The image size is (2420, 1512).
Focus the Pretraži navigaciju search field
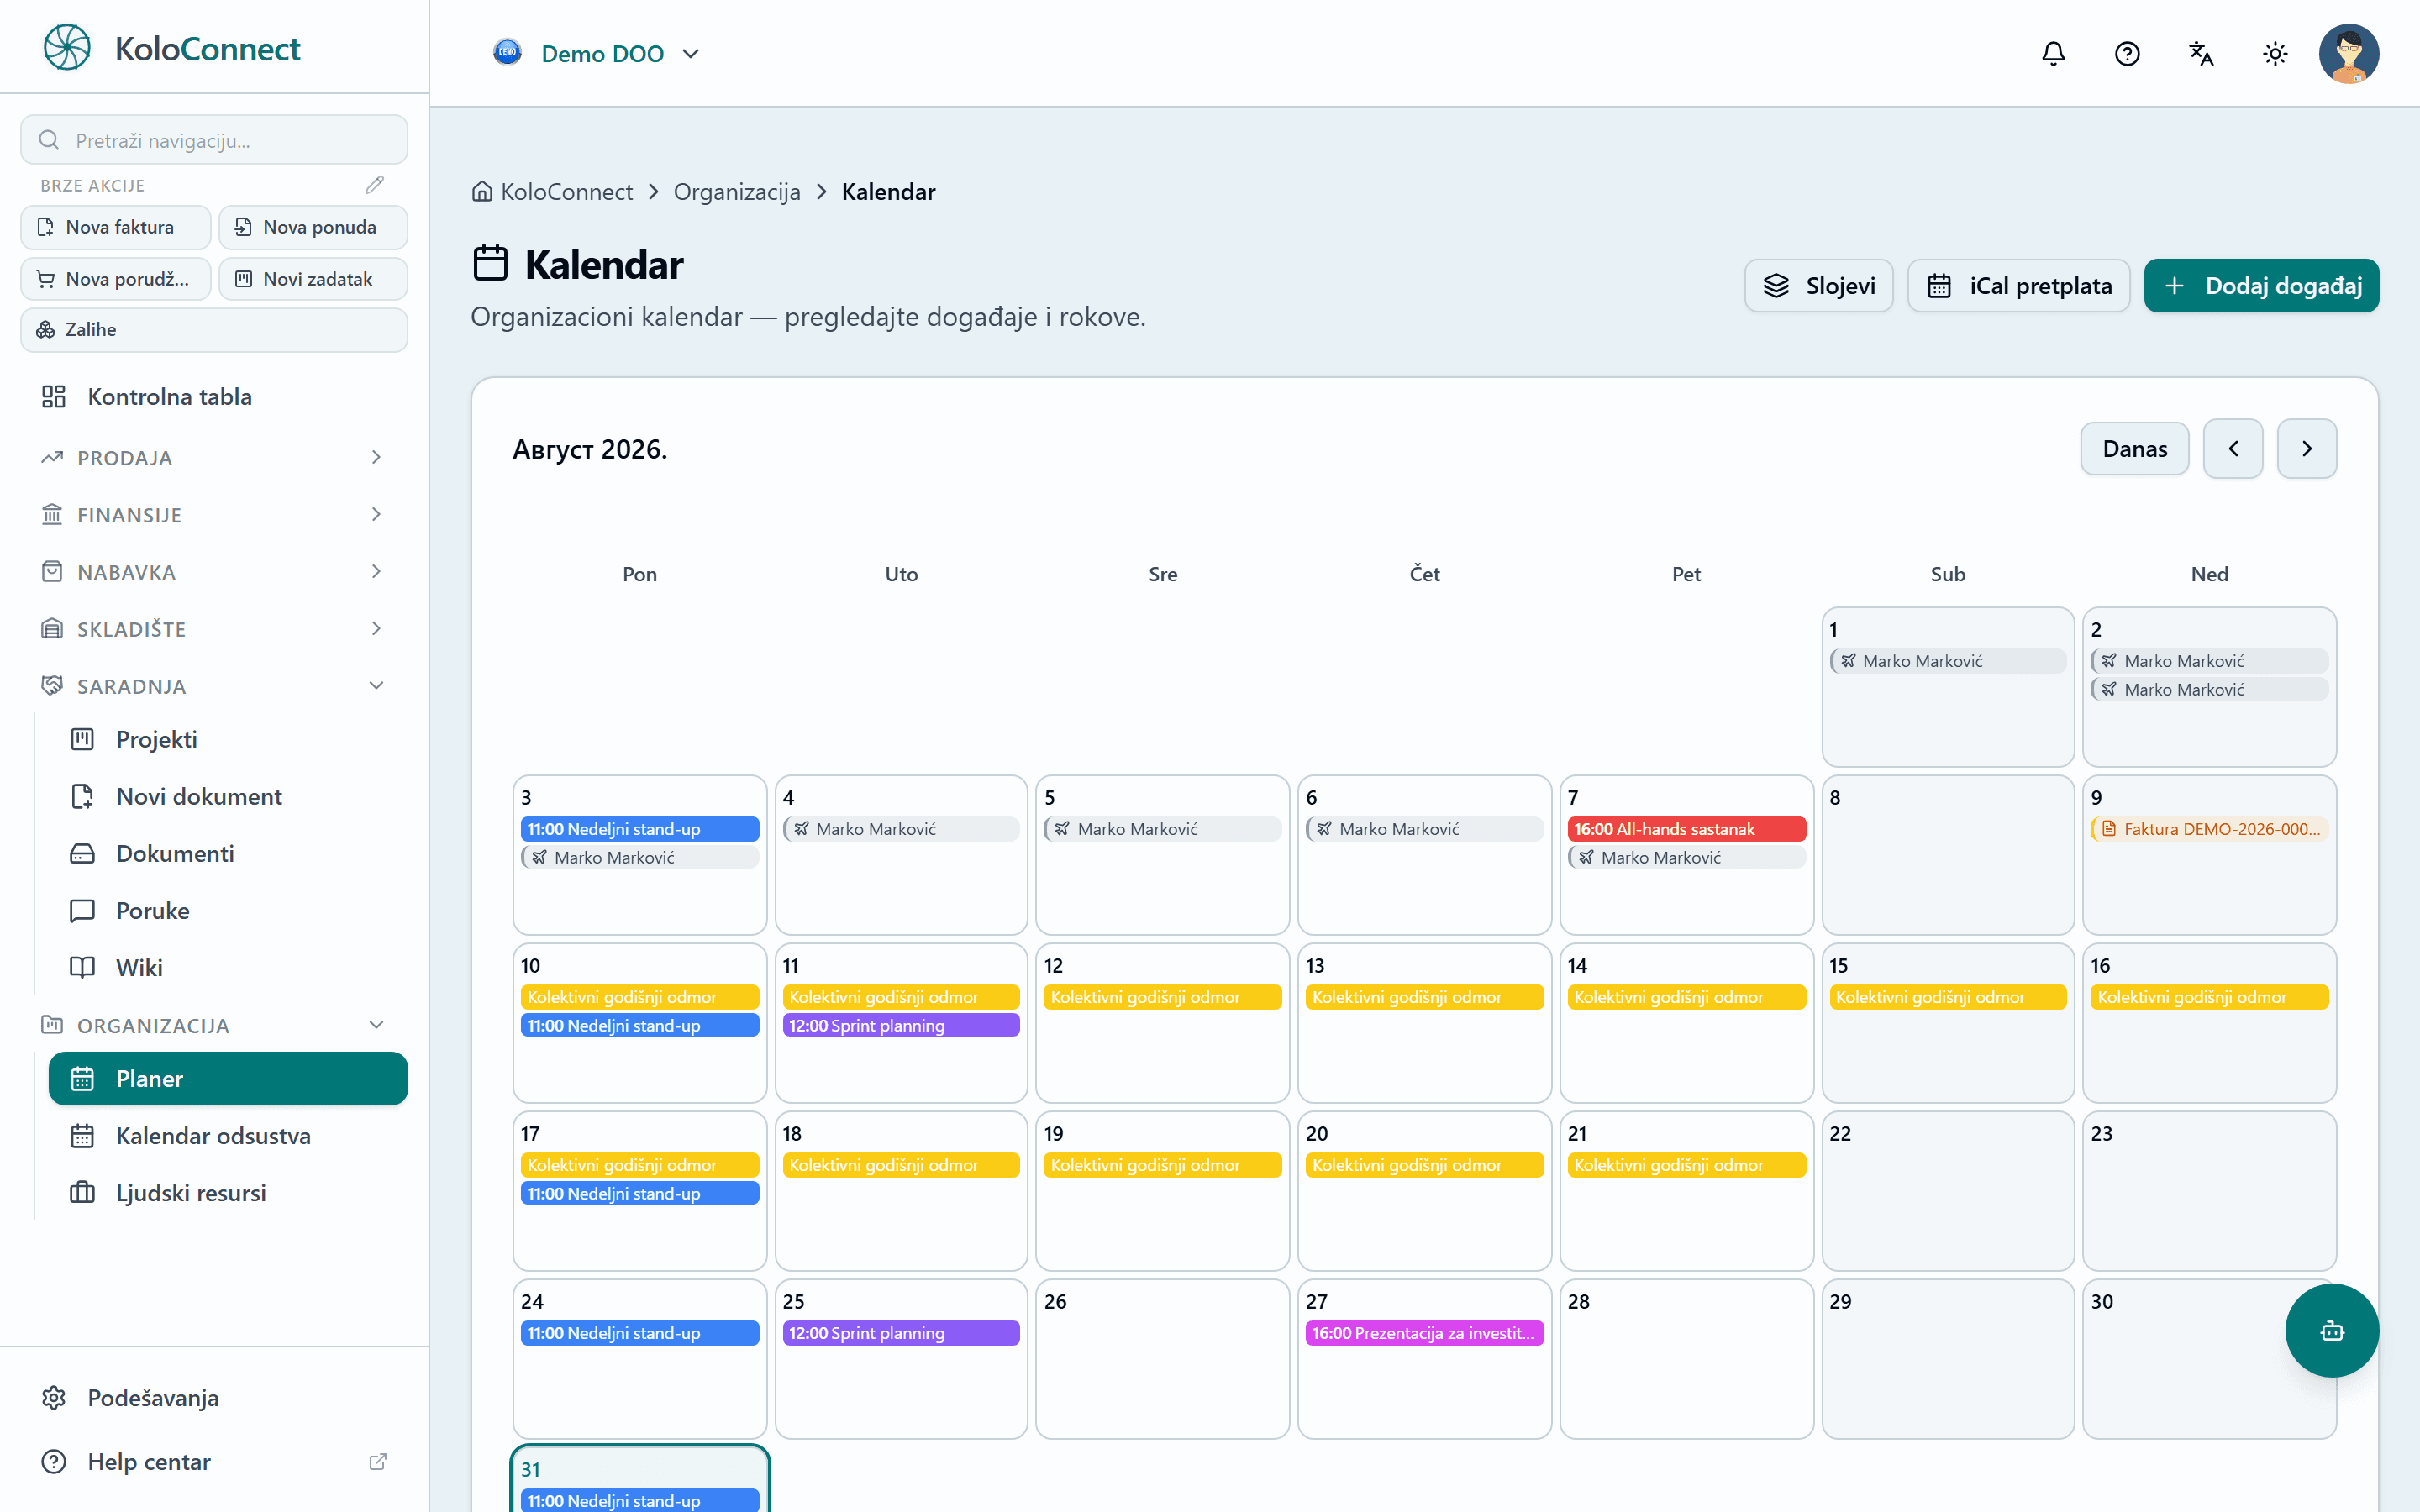tap(214, 140)
